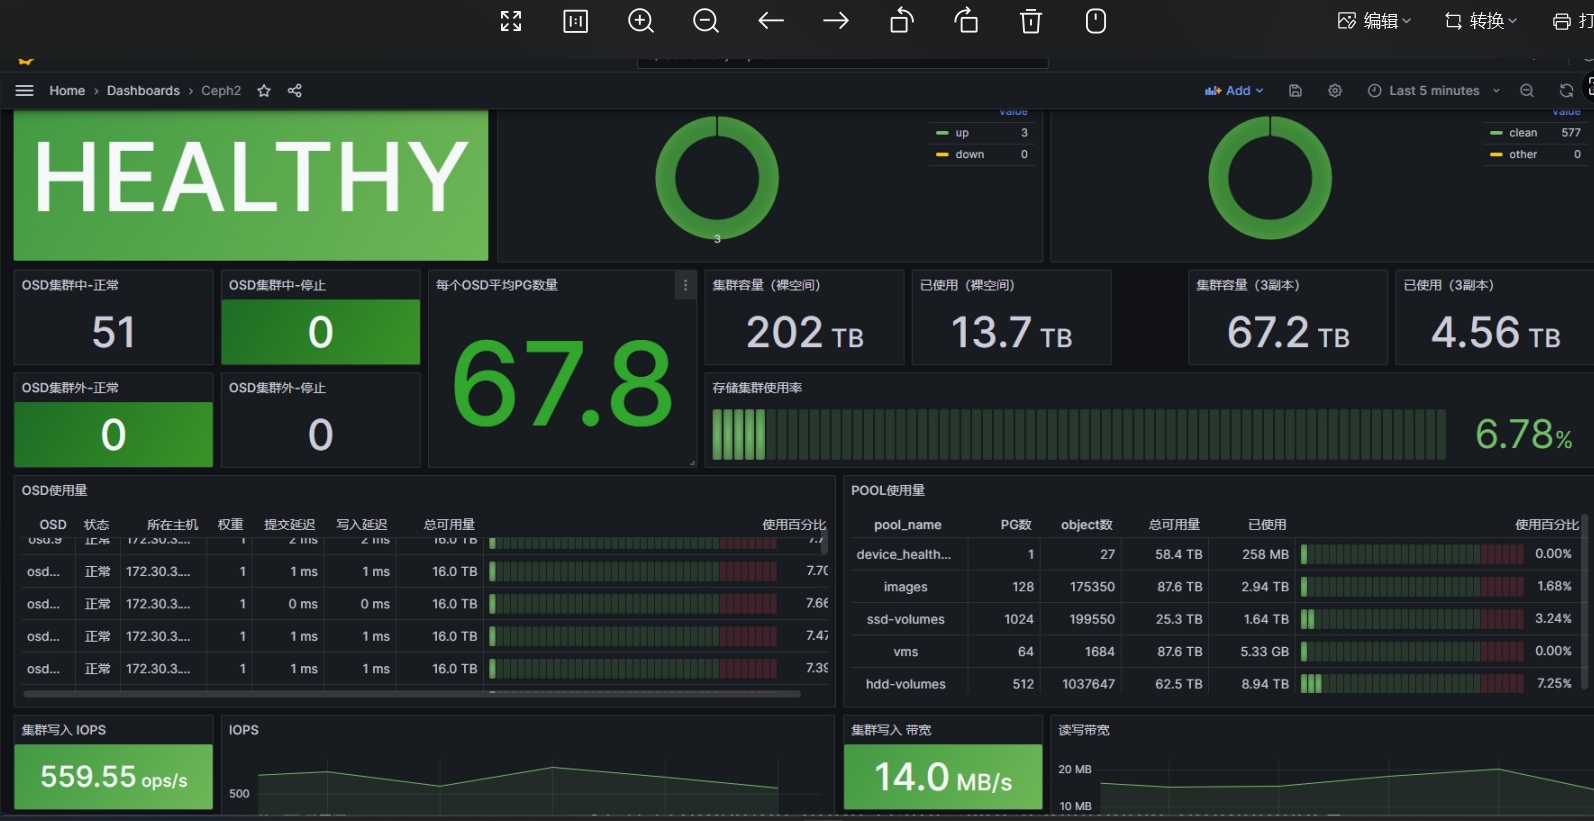Image resolution: width=1594 pixels, height=821 pixels.
Task: Select the 'vms' pool name cell
Action: tap(906, 652)
